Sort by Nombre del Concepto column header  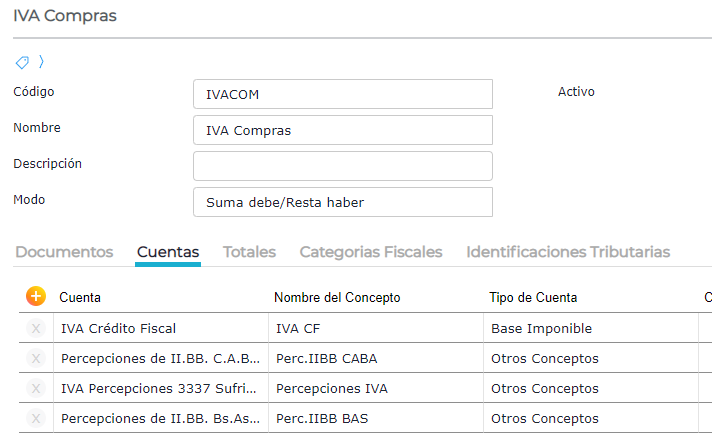tap(337, 297)
